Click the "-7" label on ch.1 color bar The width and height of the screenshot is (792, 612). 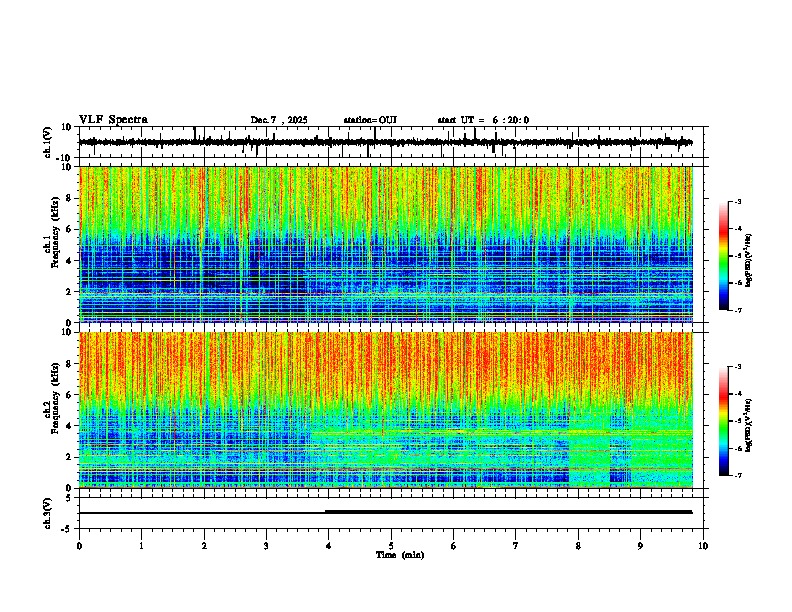pos(737,310)
